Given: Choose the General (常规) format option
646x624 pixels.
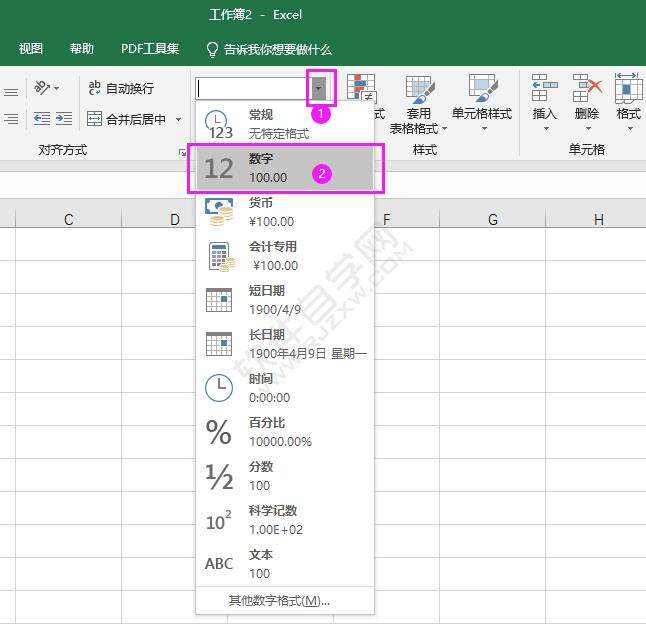Looking at the screenshot, I should pos(285,124).
